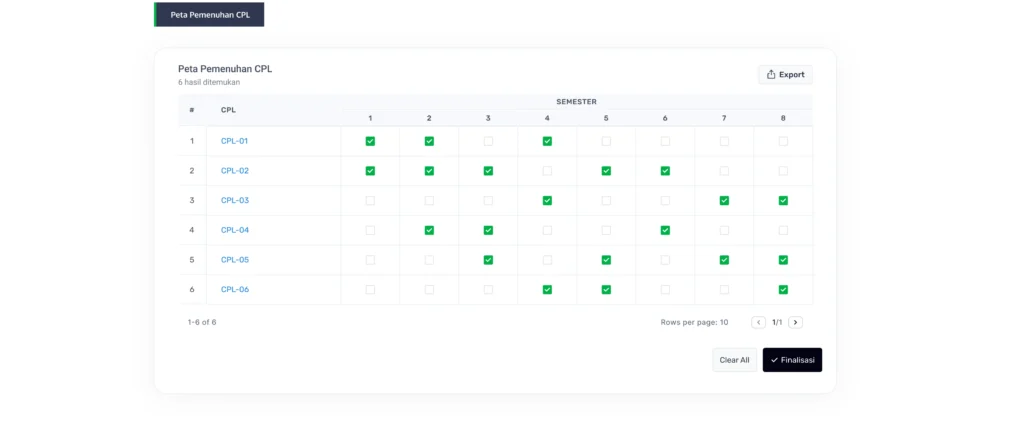Click the Clear All button
This screenshot has width=1024, height=426.
[x=735, y=360]
